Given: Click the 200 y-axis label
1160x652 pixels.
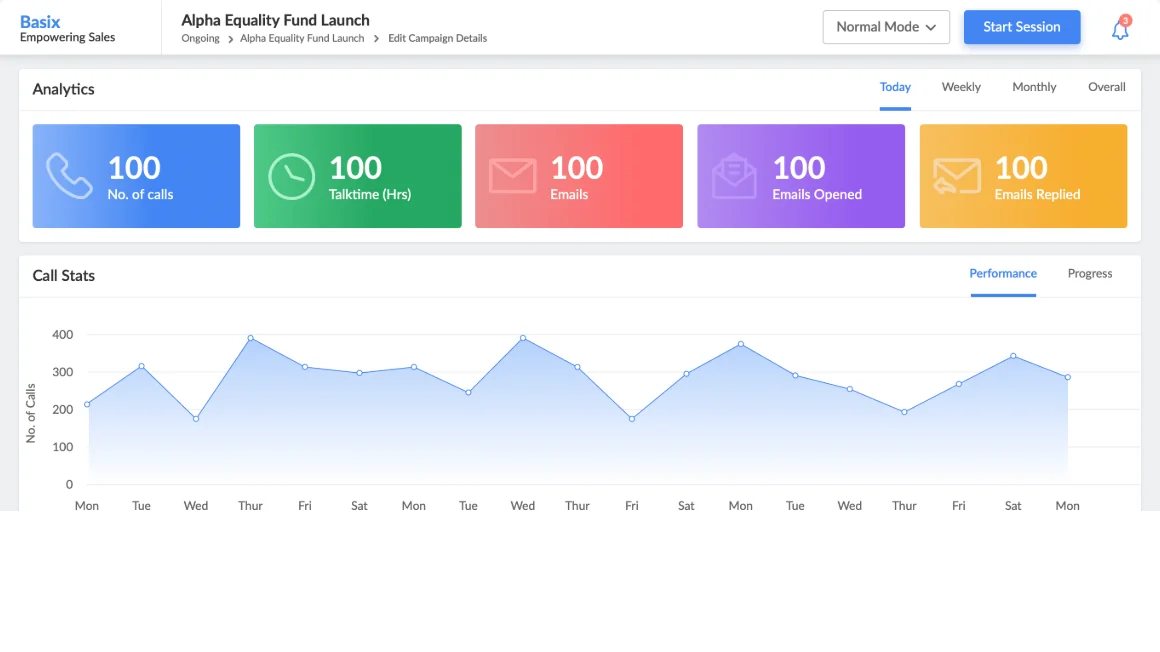Looking at the screenshot, I should (x=63, y=409).
